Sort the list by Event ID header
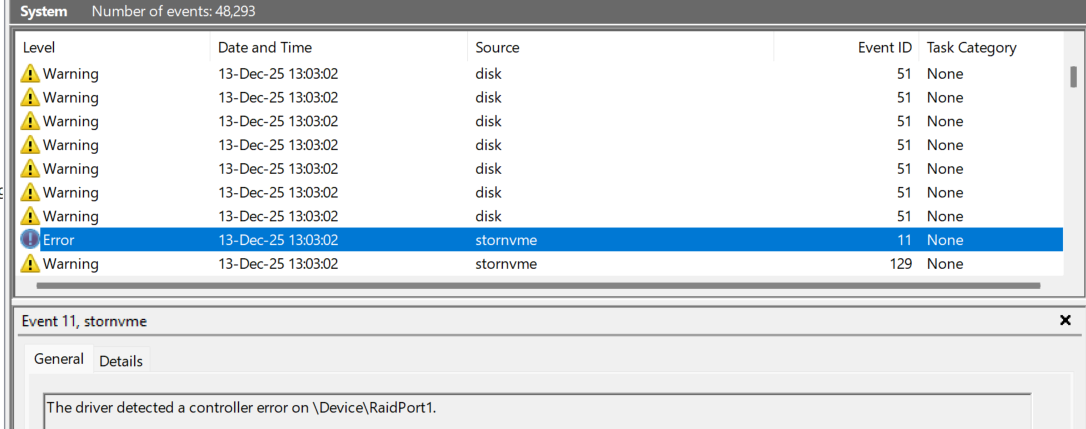The height and width of the screenshot is (429, 1086). 884,48
